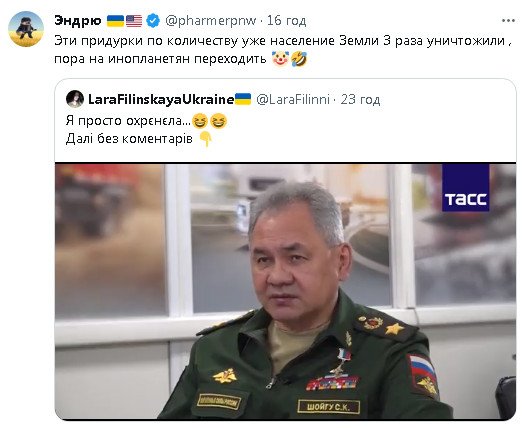Click the Ukraine flag next to Эндрю
Screen dimensions: 522x428
(x=115, y=21)
